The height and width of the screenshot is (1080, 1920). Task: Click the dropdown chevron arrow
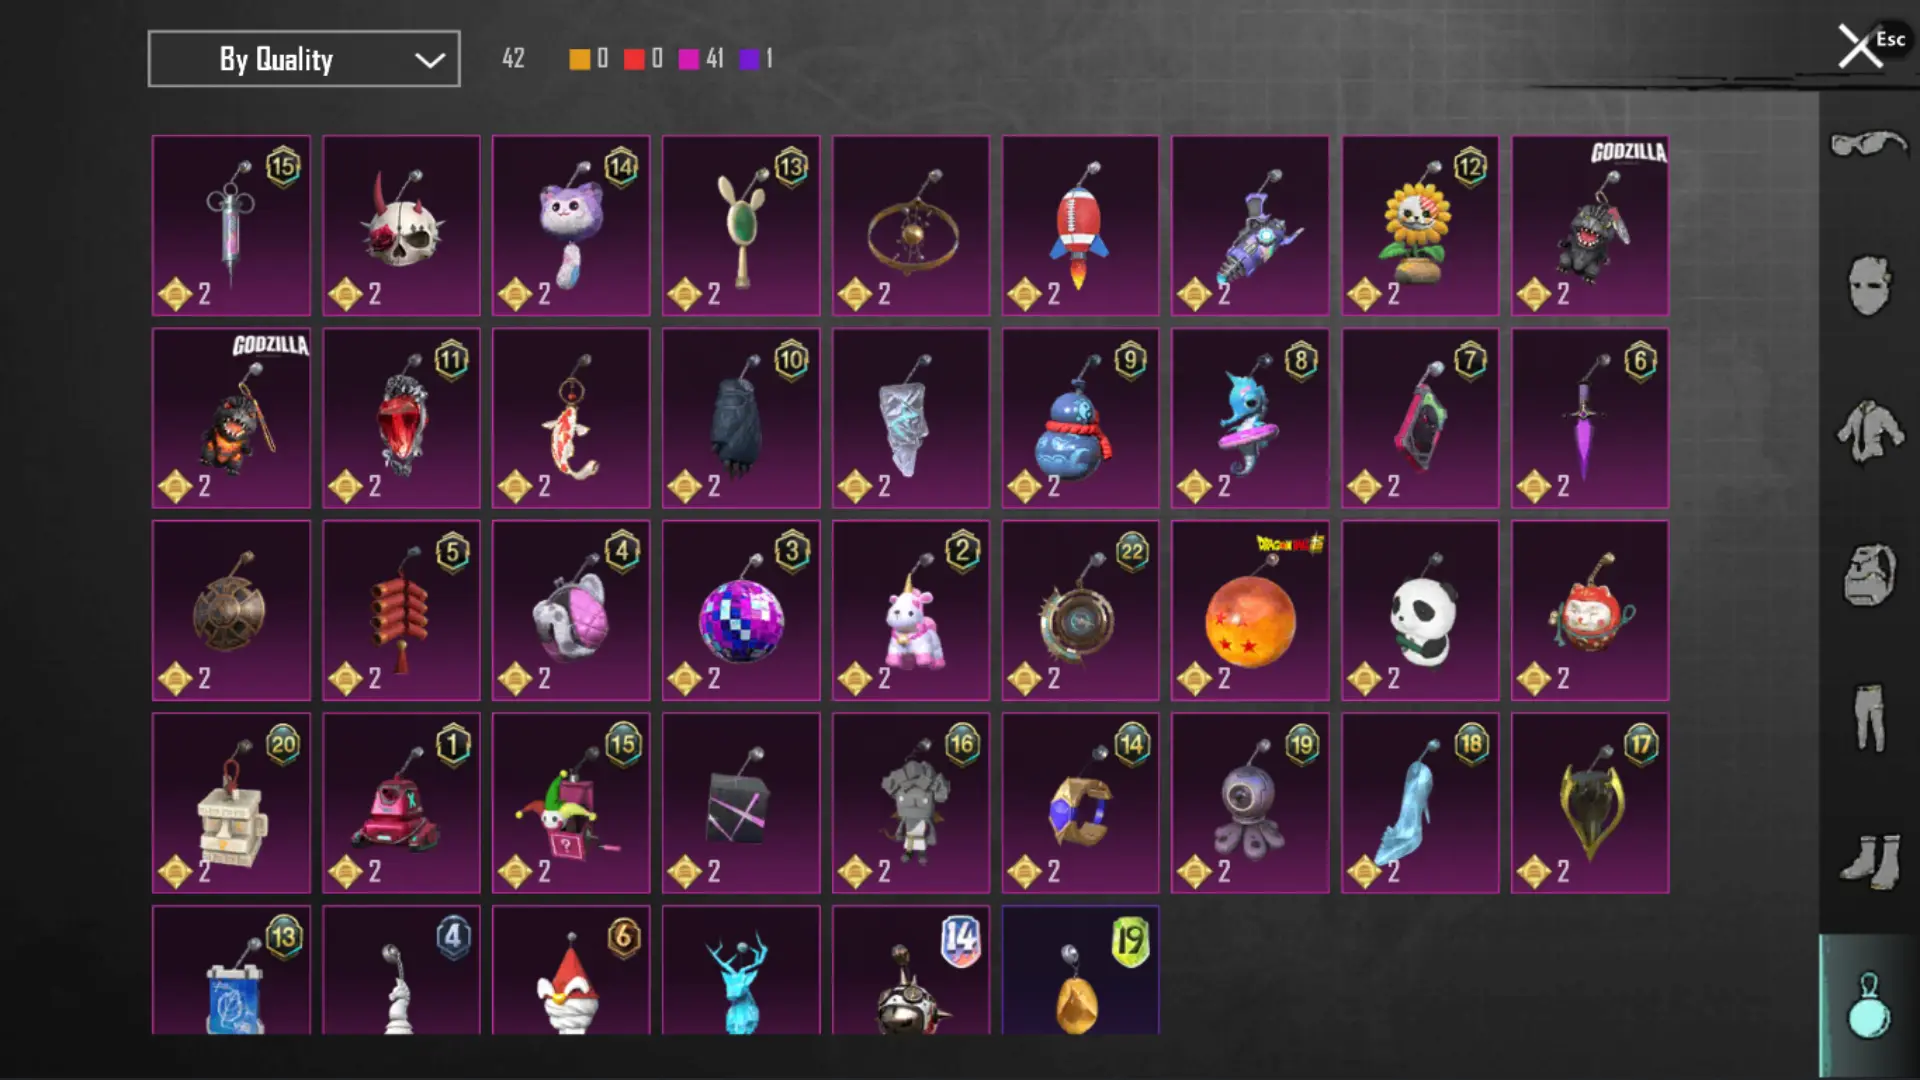(429, 61)
